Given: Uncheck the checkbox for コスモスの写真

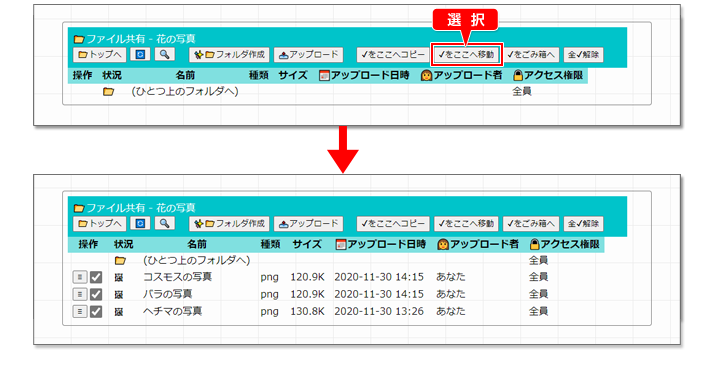Looking at the screenshot, I should (96, 277).
